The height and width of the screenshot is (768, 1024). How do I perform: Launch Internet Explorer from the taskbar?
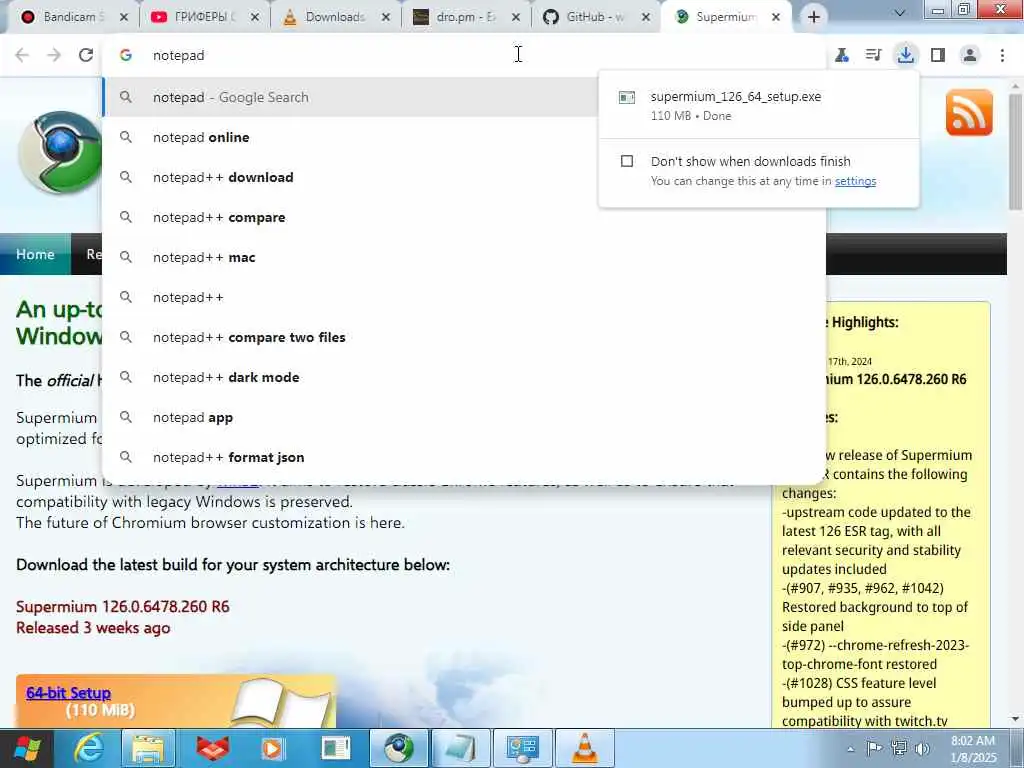click(88, 748)
